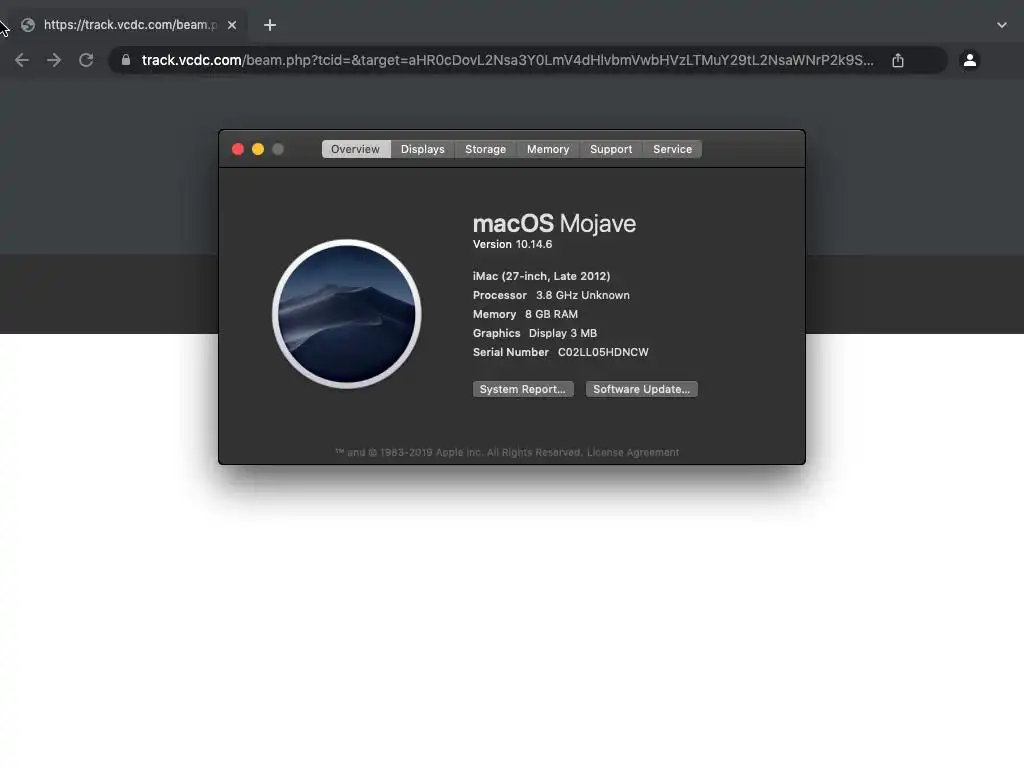Click the iMac (27-inch, Late 2012) text
This screenshot has height=768, width=1024.
click(x=541, y=276)
